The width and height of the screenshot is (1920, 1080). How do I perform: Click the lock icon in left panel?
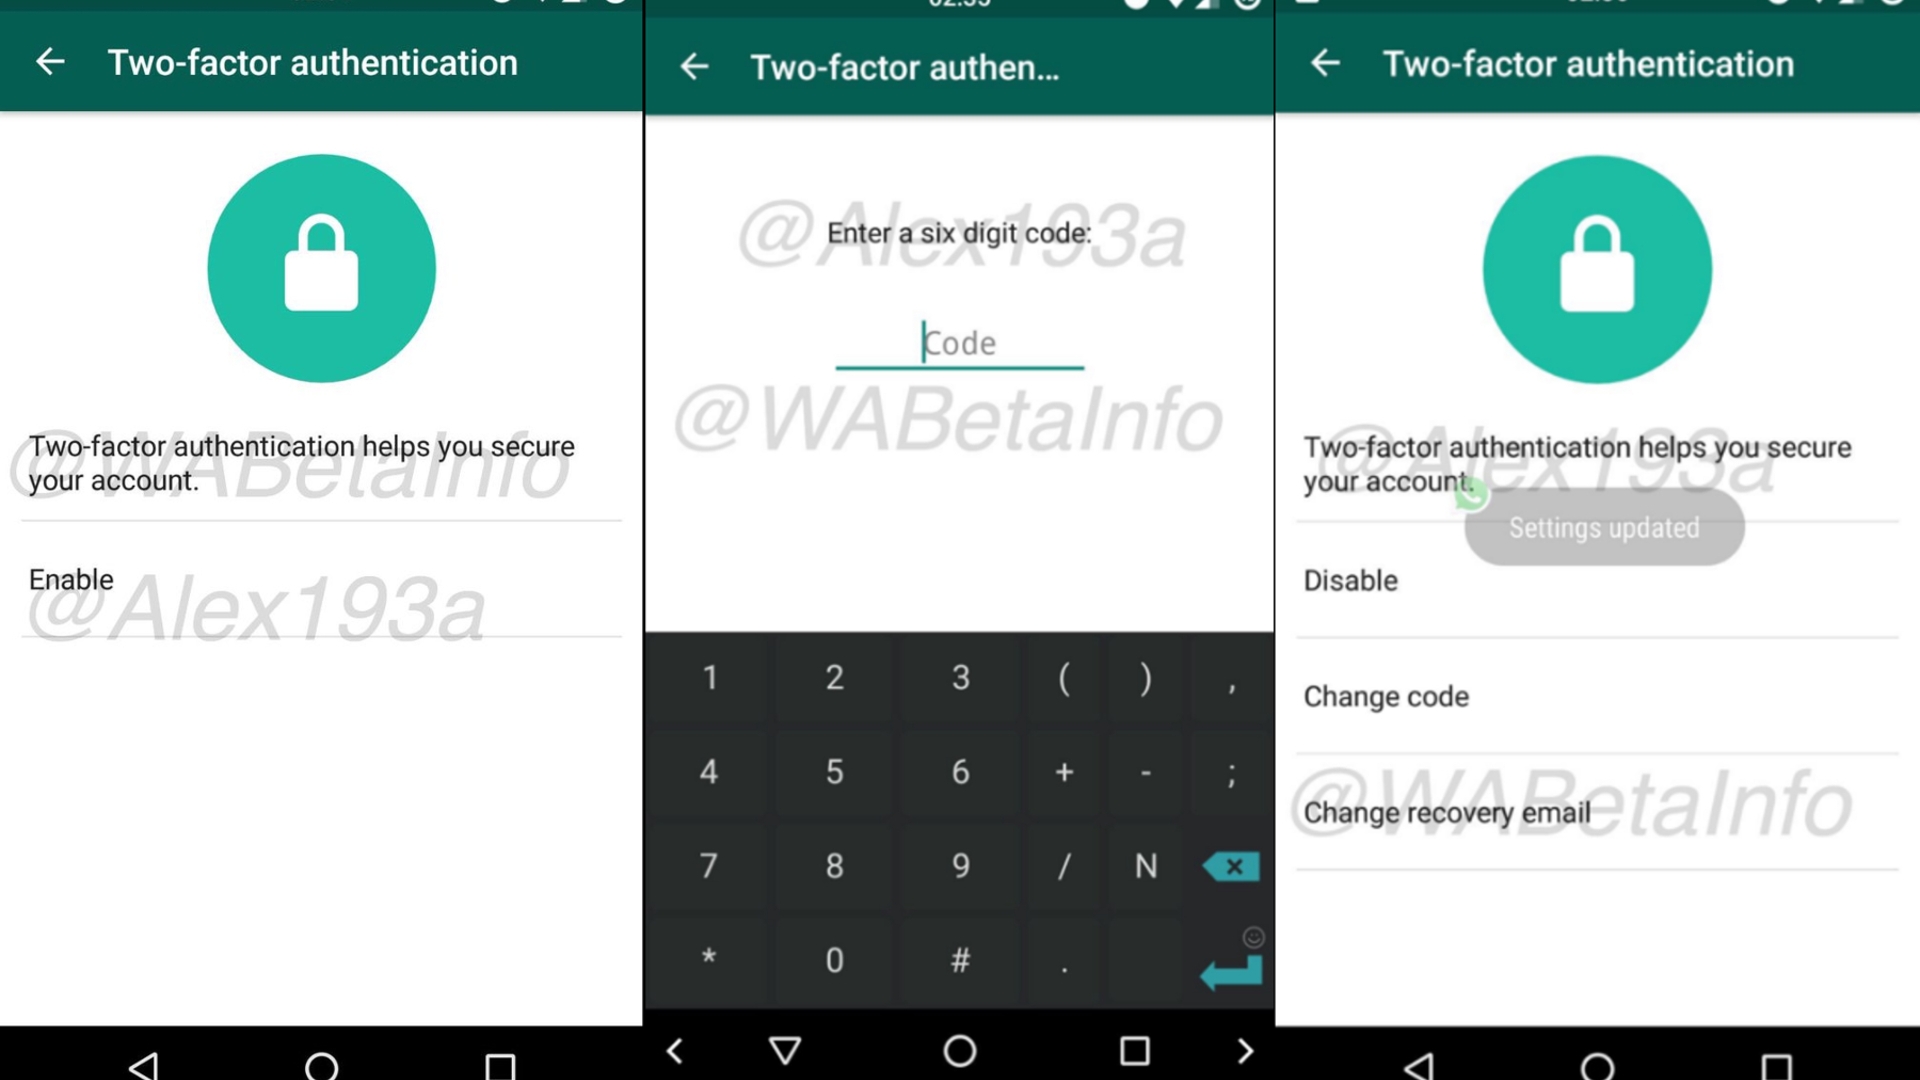point(320,265)
